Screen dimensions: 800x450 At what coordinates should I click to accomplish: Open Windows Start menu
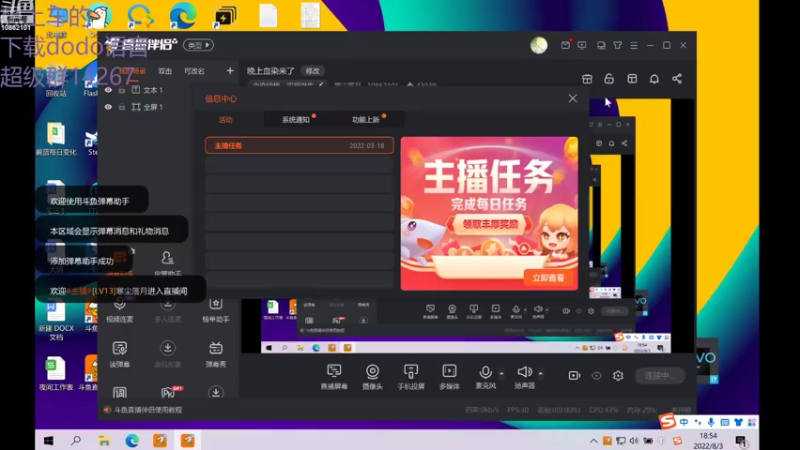tap(48, 440)
